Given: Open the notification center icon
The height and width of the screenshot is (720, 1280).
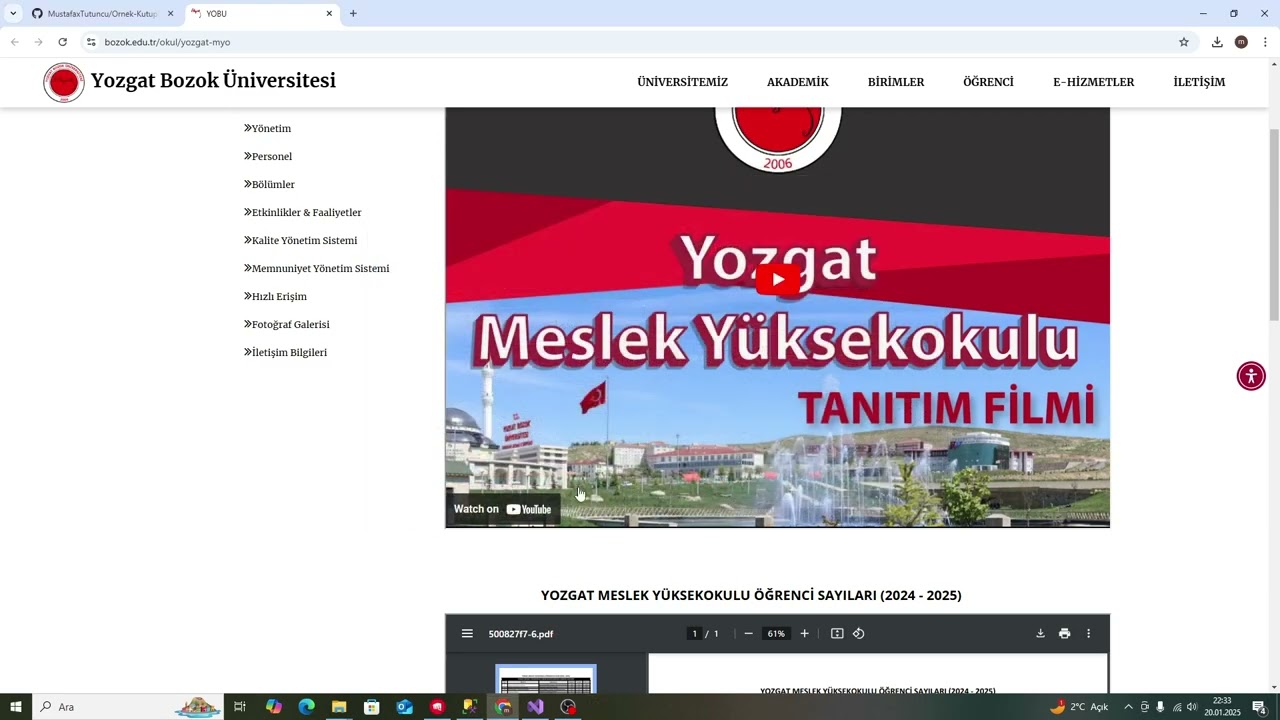Looking at the screenshot, I should (1260, 707).
